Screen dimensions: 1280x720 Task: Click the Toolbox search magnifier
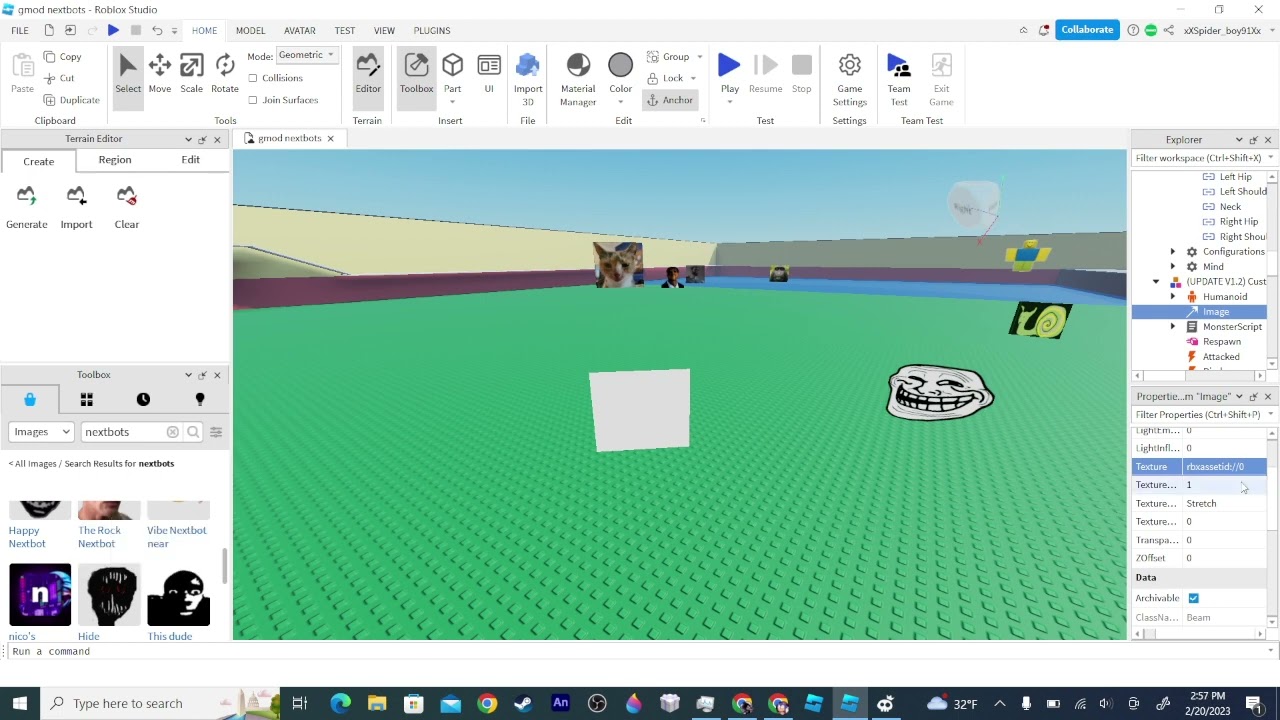tap(193, 432)
